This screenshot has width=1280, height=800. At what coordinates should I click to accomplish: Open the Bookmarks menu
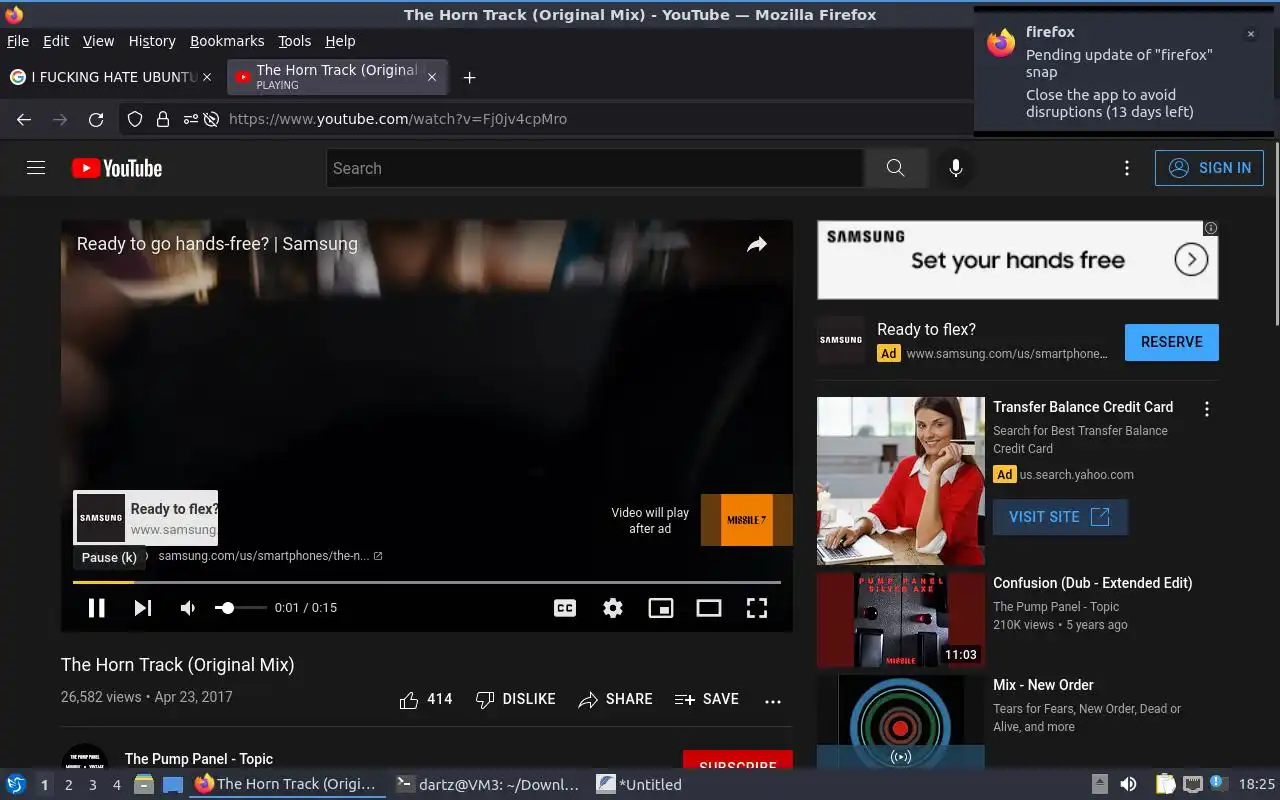[x=227, y=41]
